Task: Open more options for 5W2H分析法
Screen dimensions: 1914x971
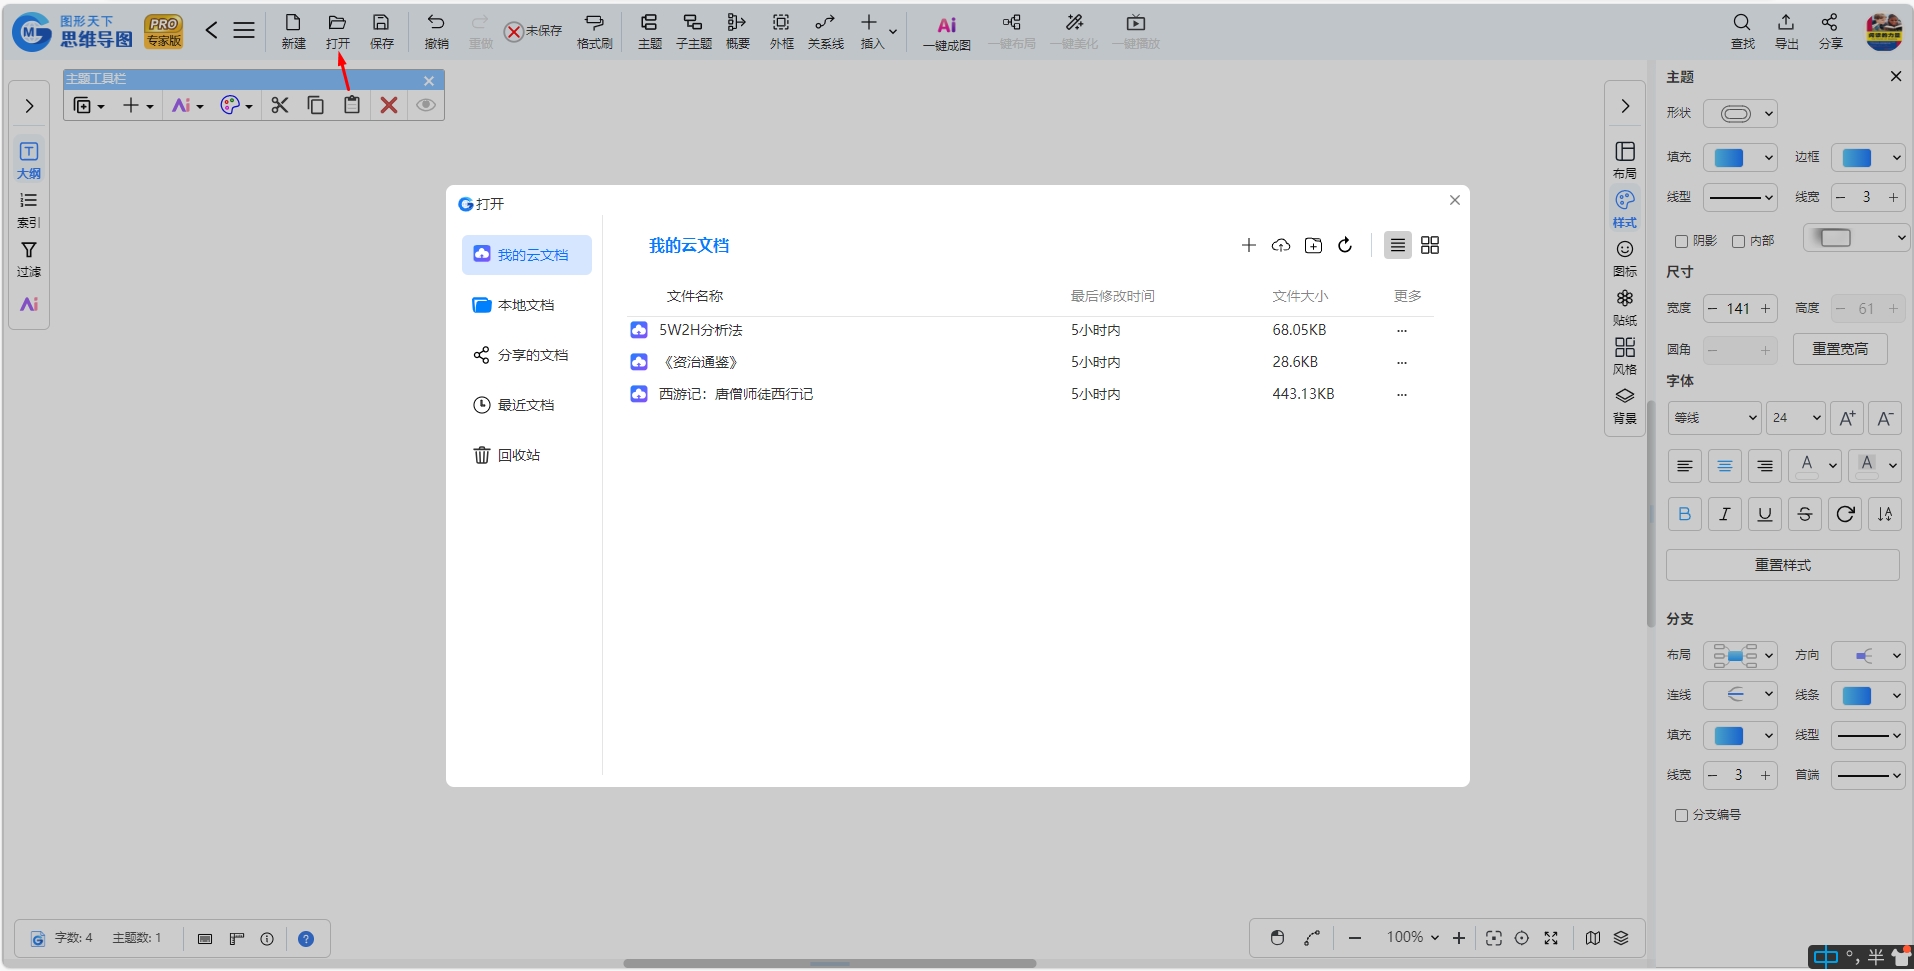Action: 1402,330
